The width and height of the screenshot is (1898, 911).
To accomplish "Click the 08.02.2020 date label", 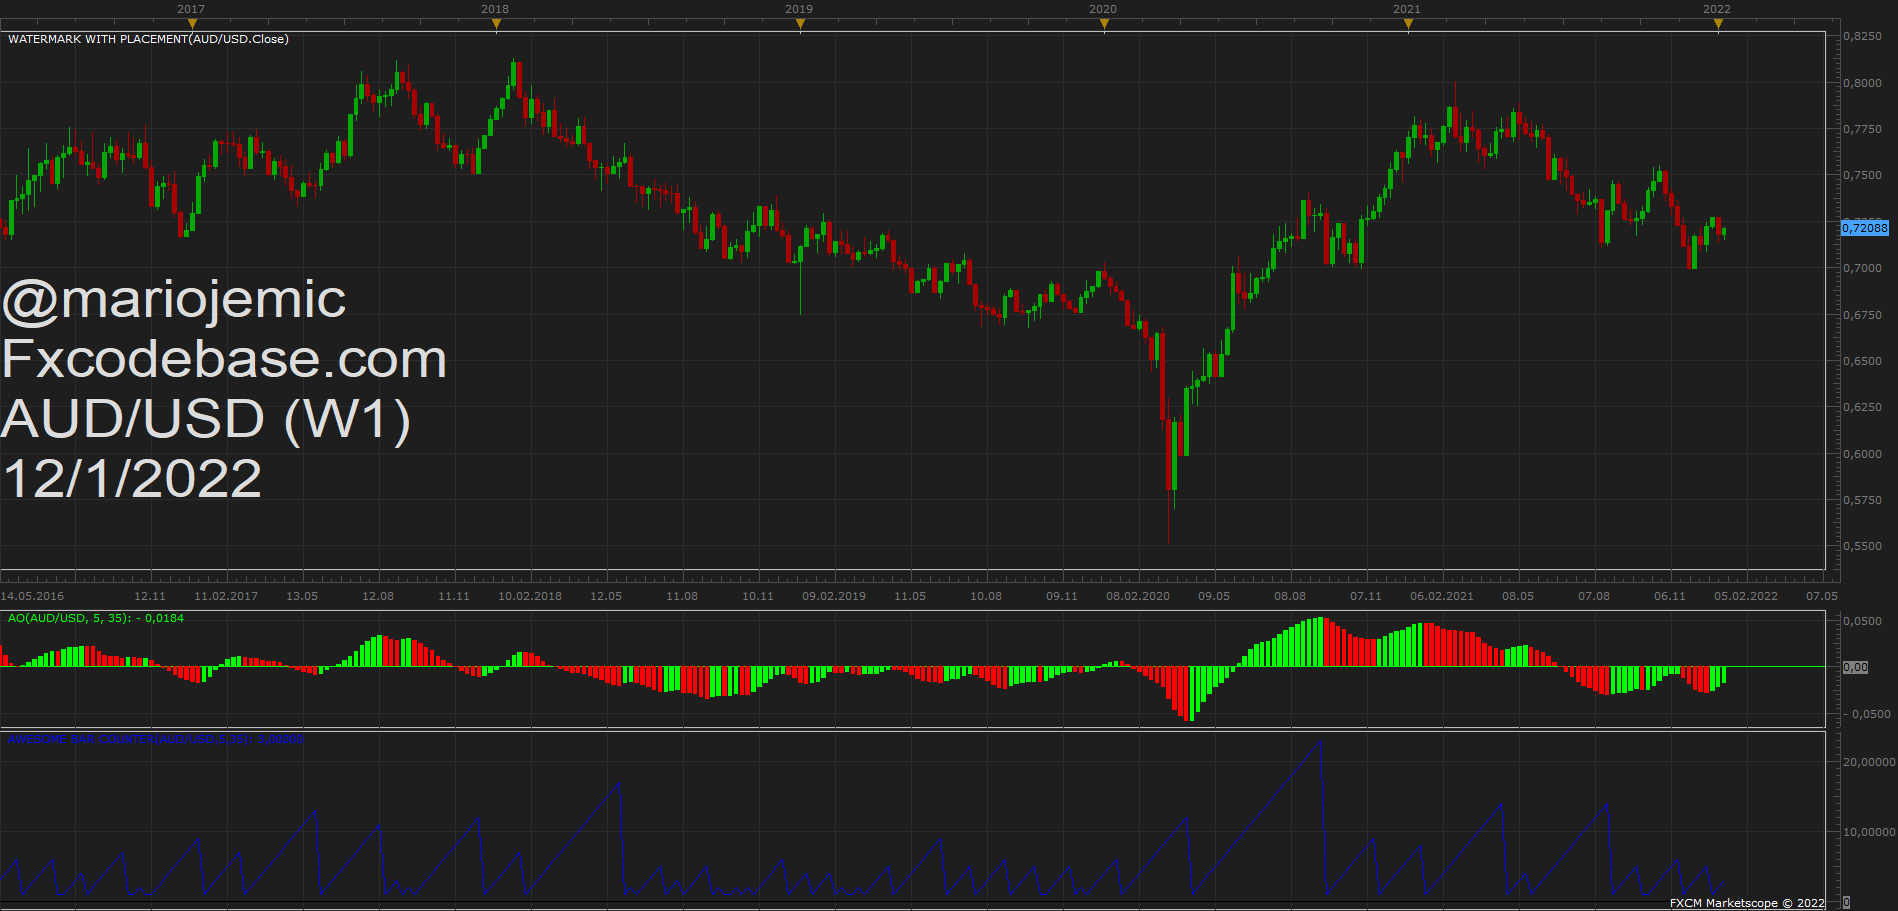I will click(1138, 596).
